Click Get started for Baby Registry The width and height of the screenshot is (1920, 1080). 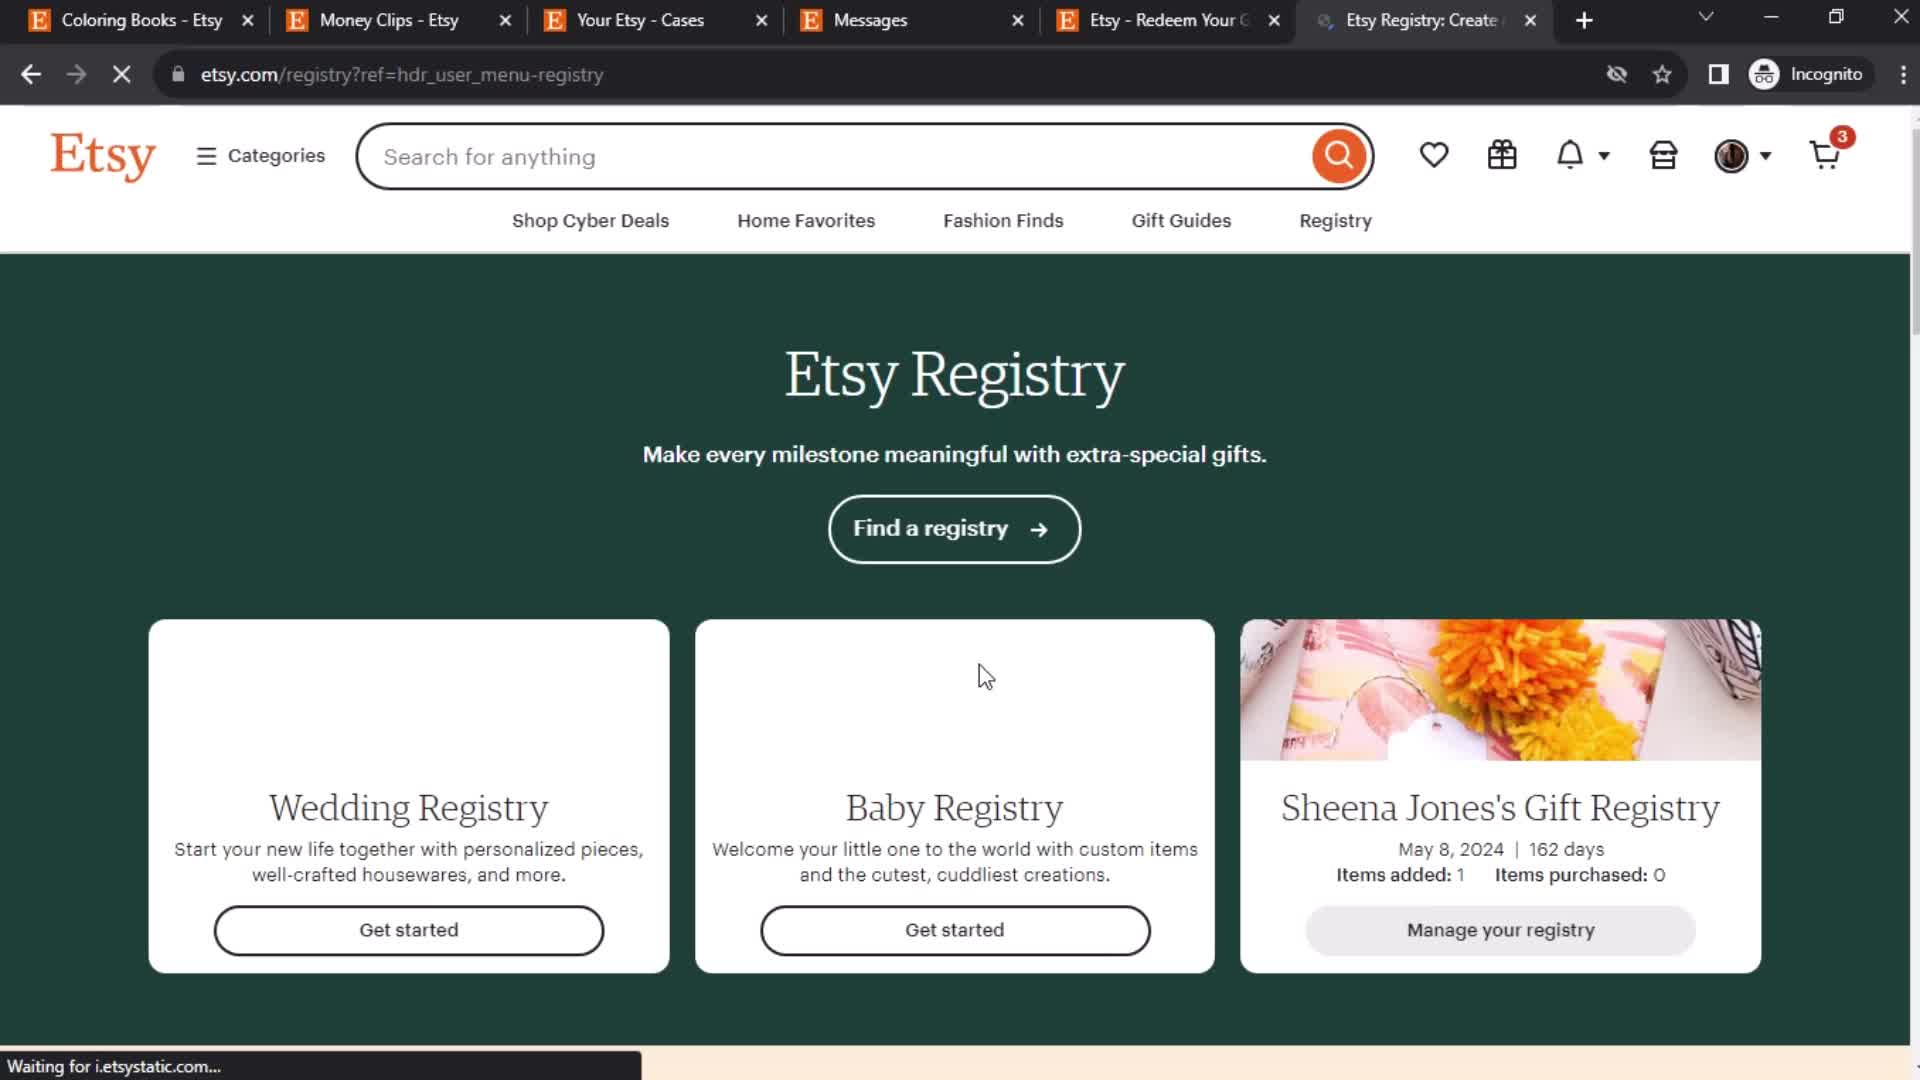coord(955,930)
